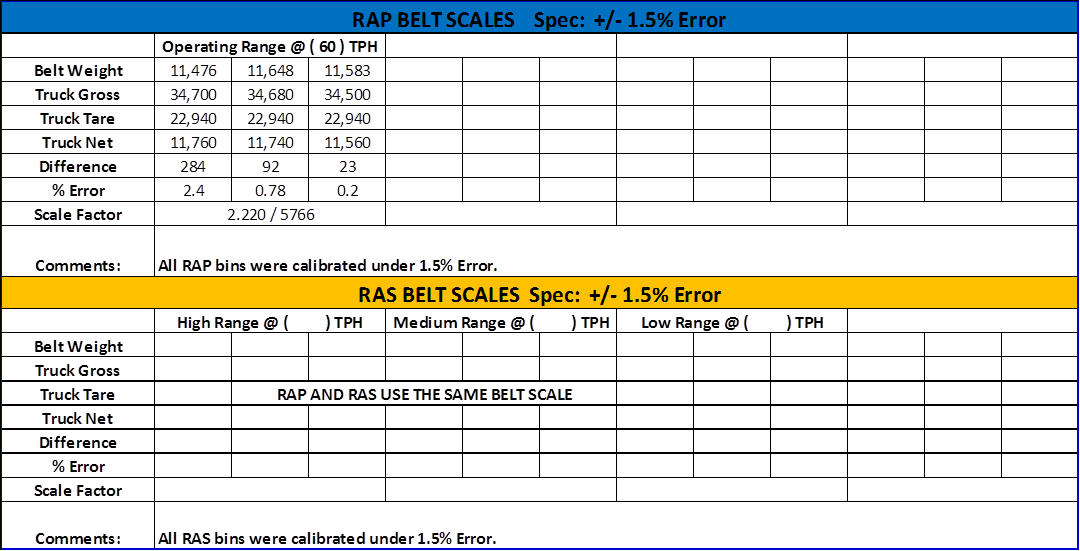Image resolution: width=1080 pixels, height=551 pixels.
Task: Click the RAP AND RAS USE THE SAME BELT SCALE note
Action: pos(424,395)
